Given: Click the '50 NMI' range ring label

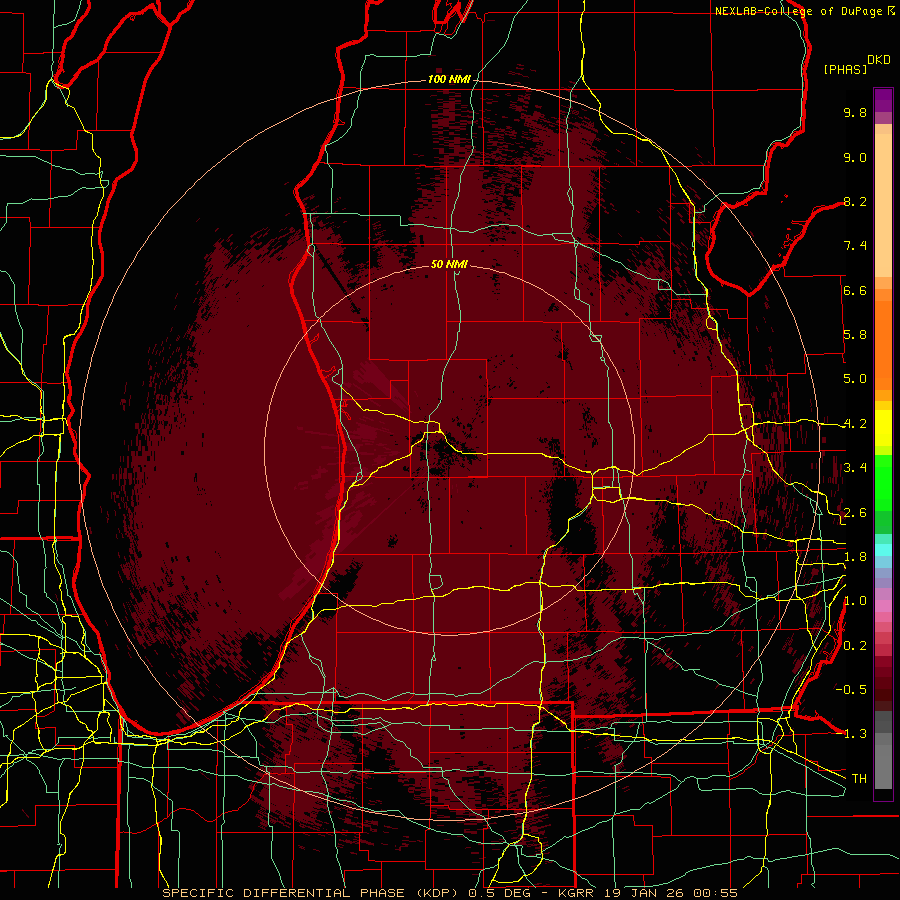Looking at the screenshot, I should click(449, 264).
